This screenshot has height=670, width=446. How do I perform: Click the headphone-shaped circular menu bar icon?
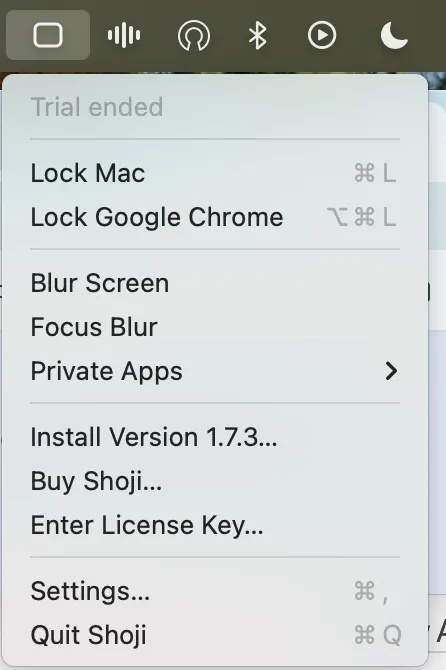click(194, 35)
